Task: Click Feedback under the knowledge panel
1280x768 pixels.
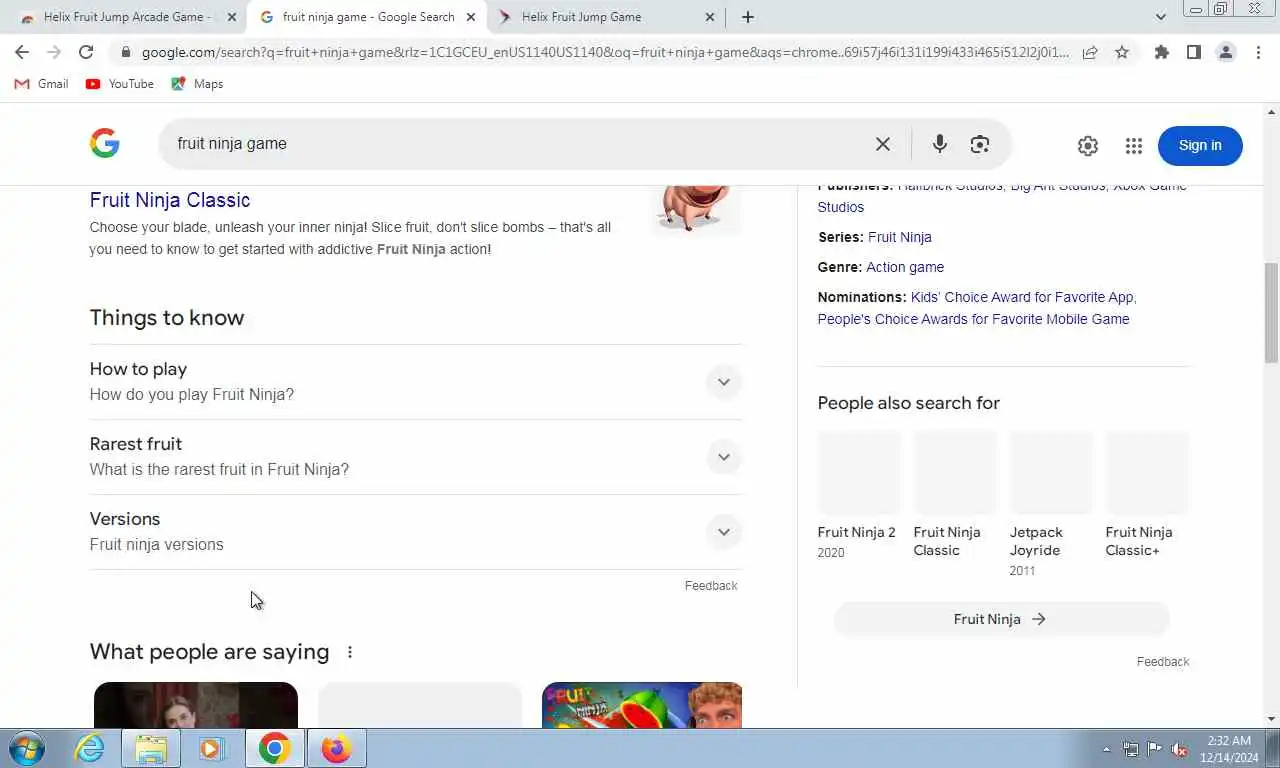Action: (x=1163, y=662)
